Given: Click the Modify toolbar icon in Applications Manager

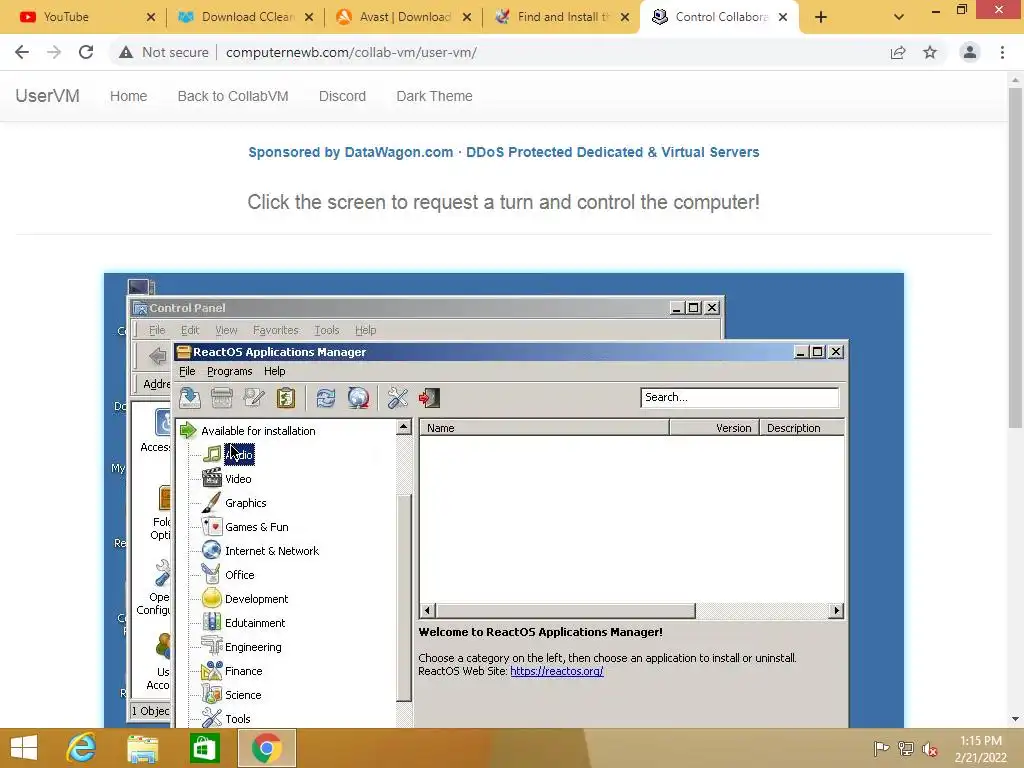Looking at the screenshot, I should (254, 398).
